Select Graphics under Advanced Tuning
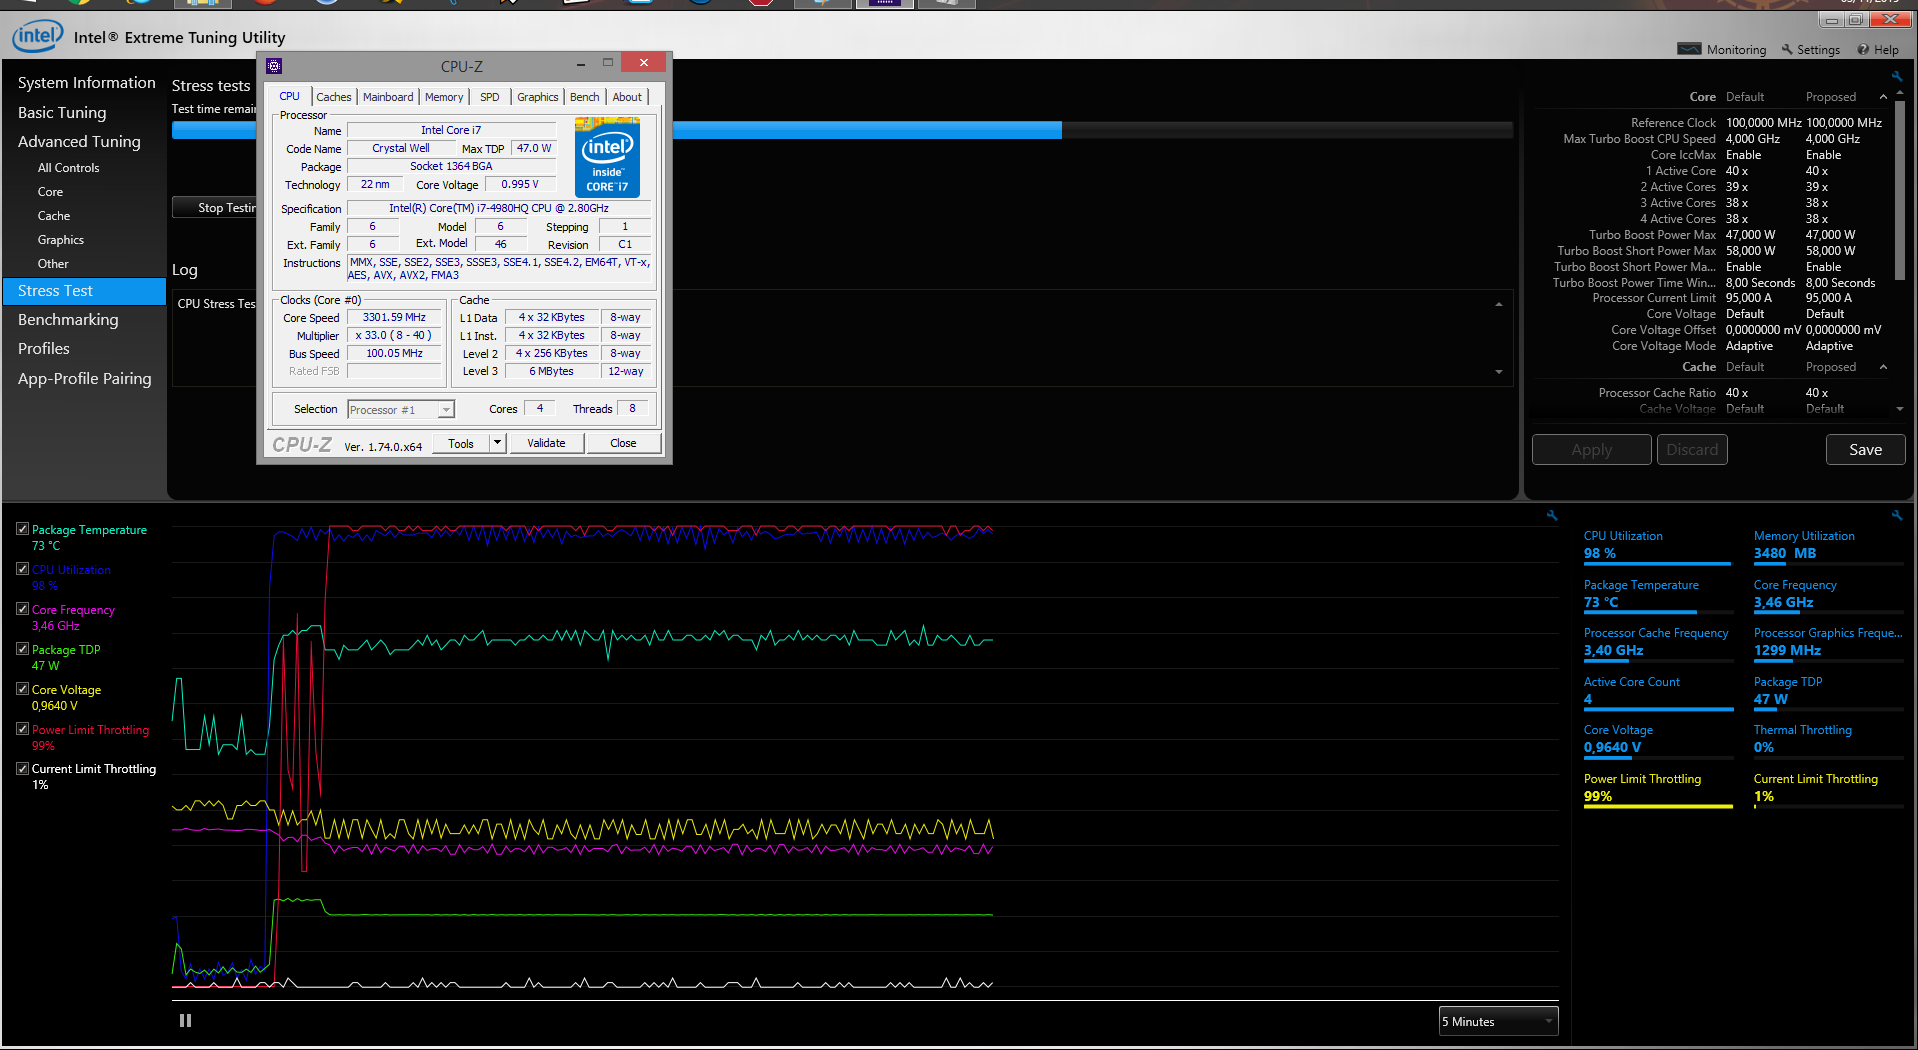 click(x=61, y=240)
